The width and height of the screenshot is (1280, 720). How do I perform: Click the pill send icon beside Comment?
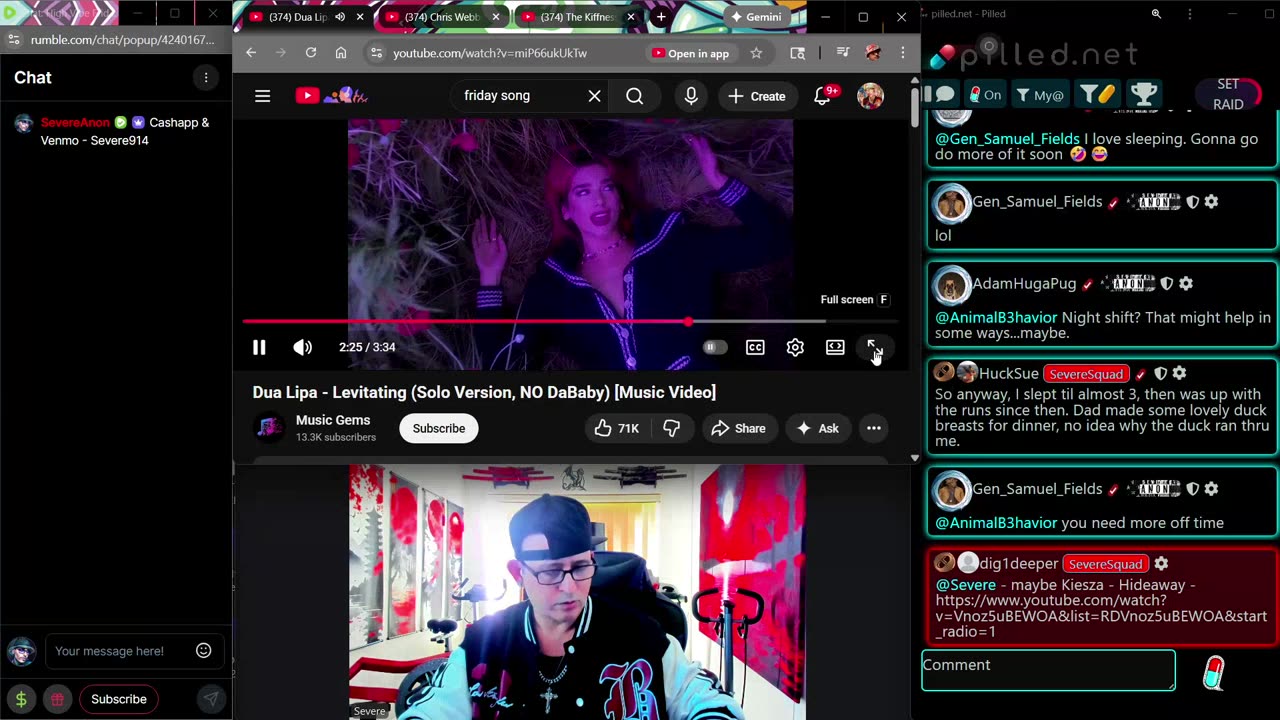tap(1213, 673)
